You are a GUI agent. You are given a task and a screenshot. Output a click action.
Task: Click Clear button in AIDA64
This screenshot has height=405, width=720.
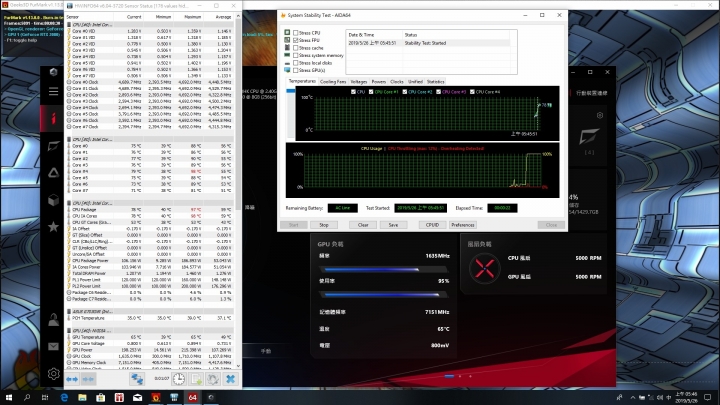point(363,225)
